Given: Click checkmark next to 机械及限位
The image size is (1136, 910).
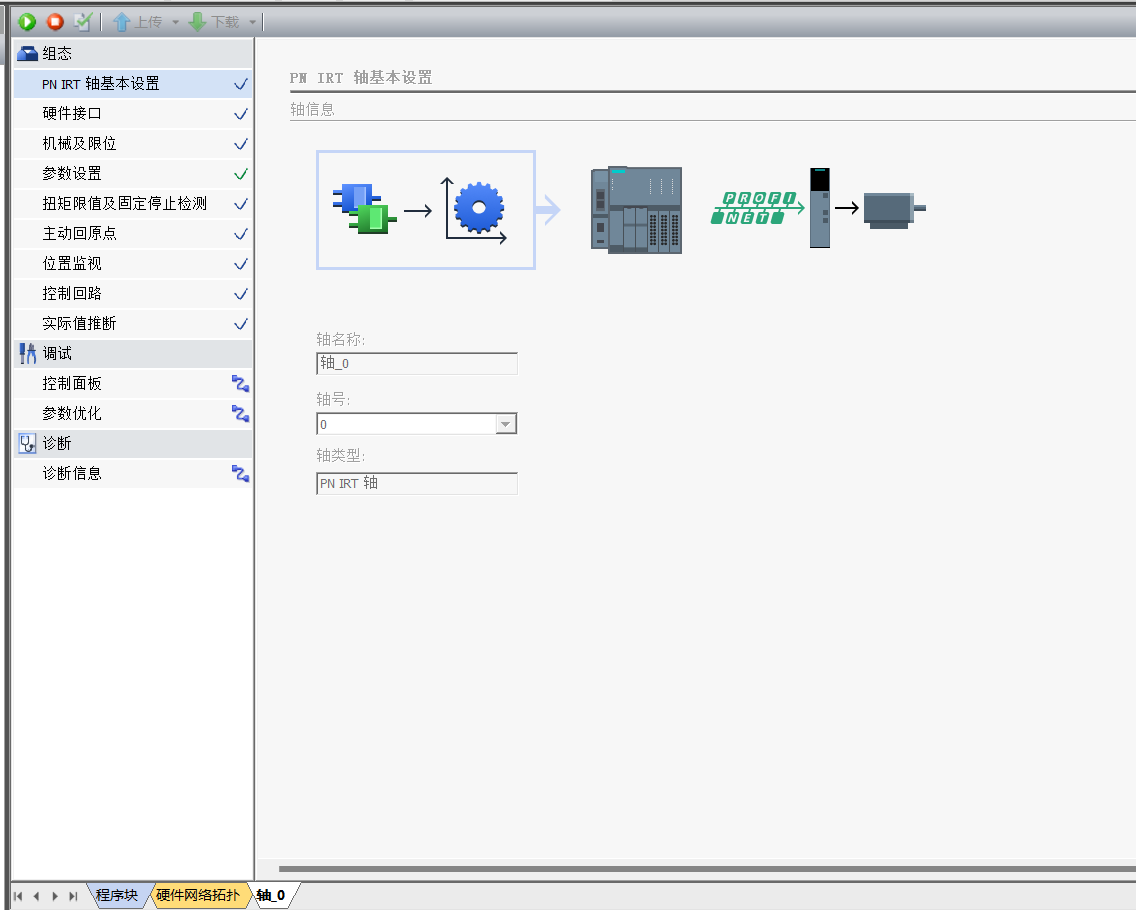Looking at the screenshot, I should coord(241,144).
